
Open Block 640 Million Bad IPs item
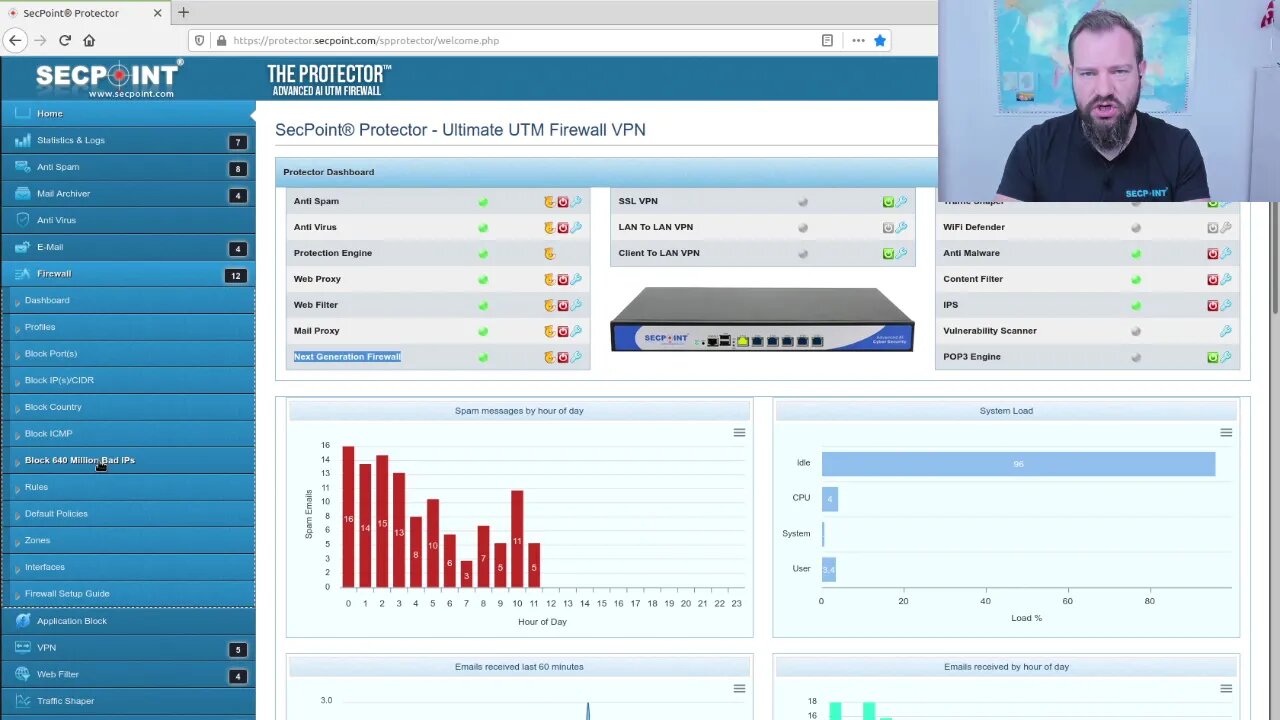point(128,460)
